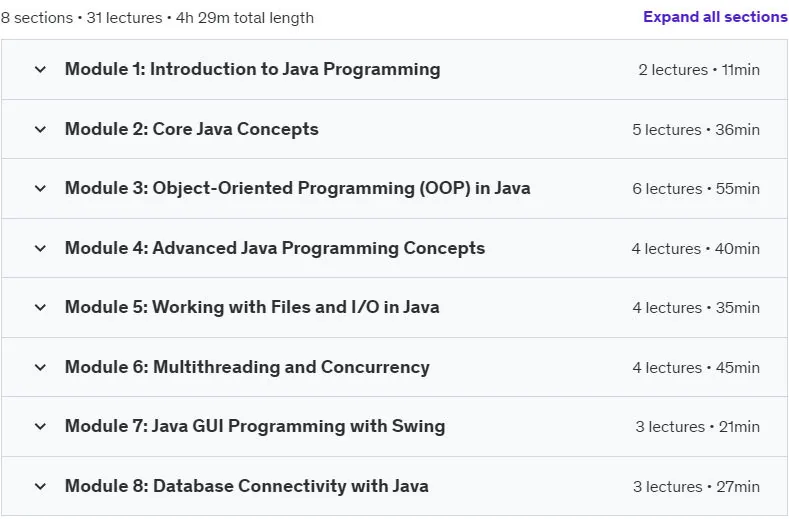The height and width of the screenshot is (519, 789).
Task: Expand chevron for Module 1: Introduction to Java Programming
Action: click(x=40, y=69)
